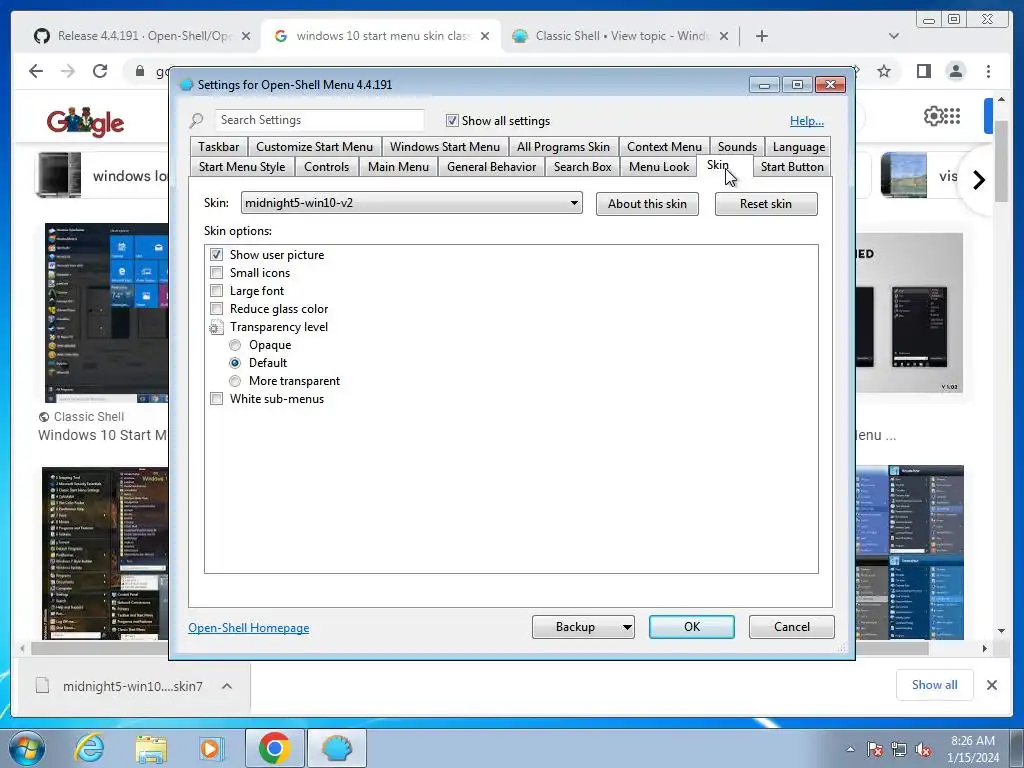Switch to Context Menu tab
Image resolution: width=1024 pixels, height=768 pixels.
(664, 147)
